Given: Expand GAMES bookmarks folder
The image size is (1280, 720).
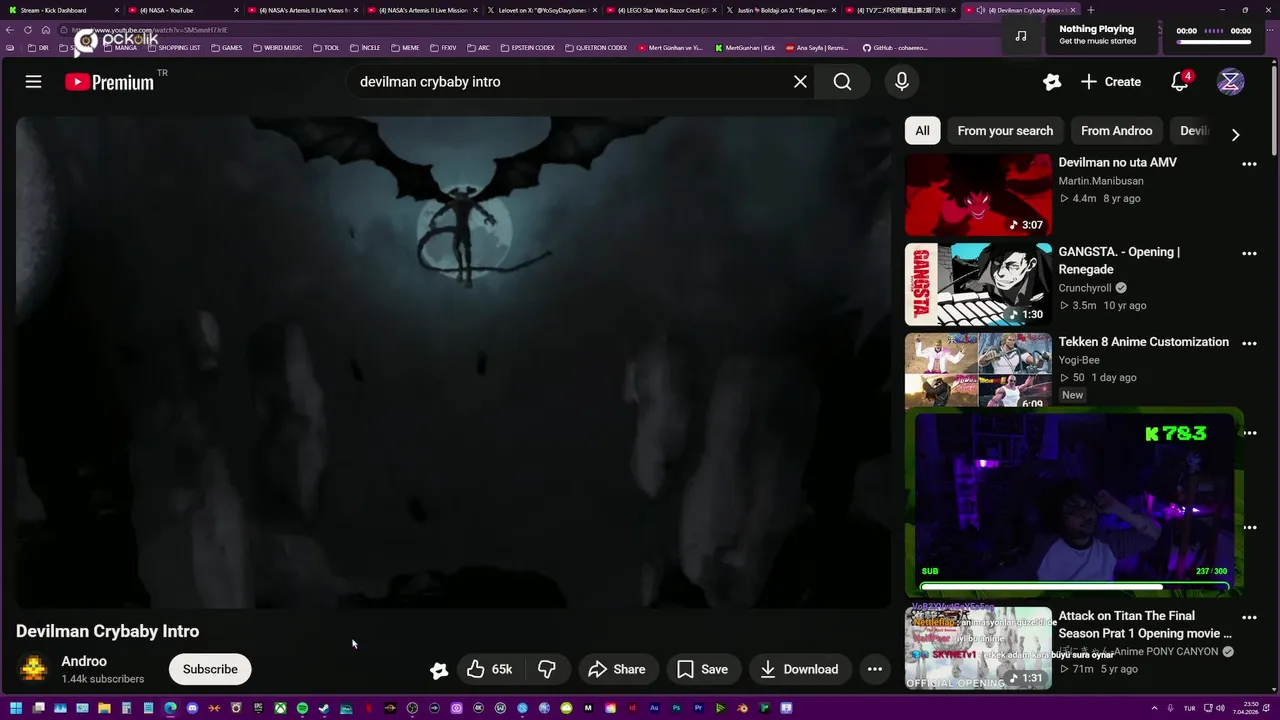Looking at the screenshot, I should (227, 48).
